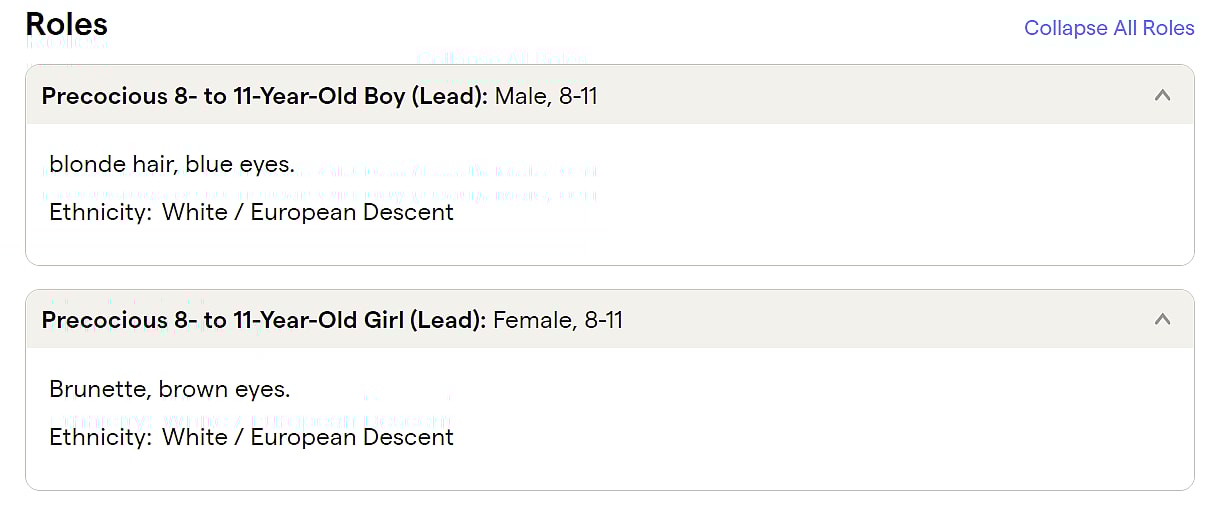Click the Collapse All Roles link
Viewport: 1216px width, 528px height.
click(x=1109, y=28)
